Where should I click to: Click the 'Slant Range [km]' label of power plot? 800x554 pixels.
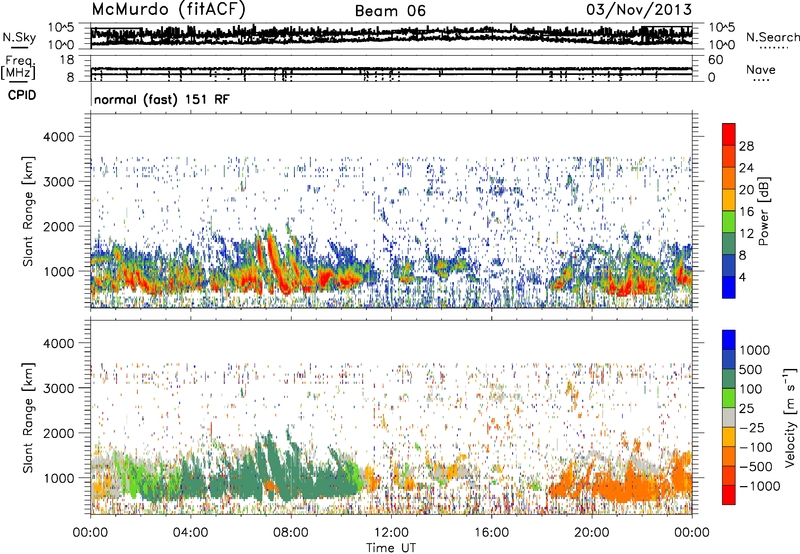coord(28,211)
